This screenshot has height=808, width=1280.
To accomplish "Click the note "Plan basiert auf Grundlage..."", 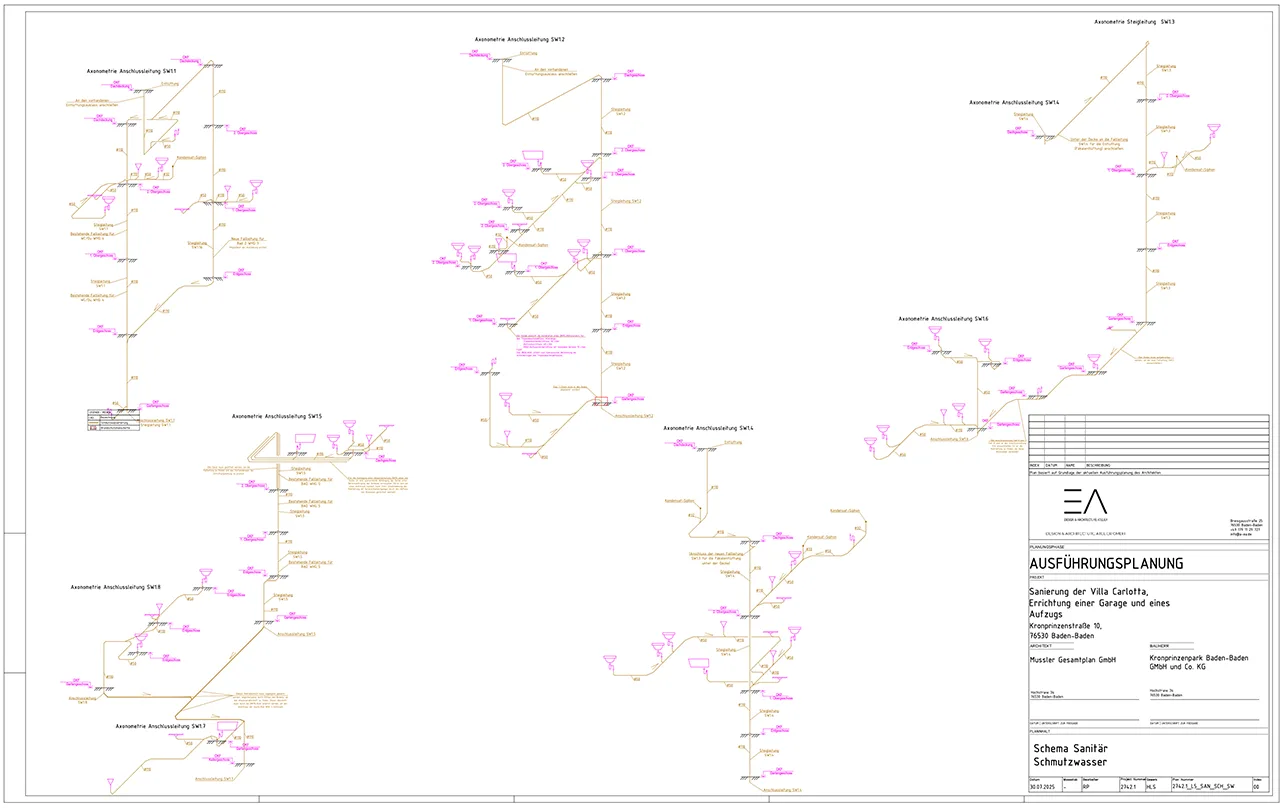I will pyautogui.click(x=1094, y=472).
